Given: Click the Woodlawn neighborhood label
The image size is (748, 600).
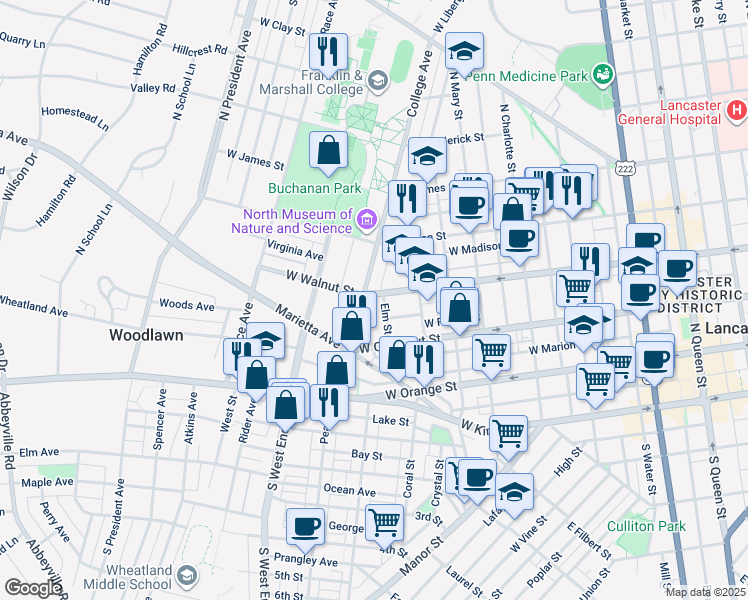Looking at the screenshot, I should pos(146,335).
